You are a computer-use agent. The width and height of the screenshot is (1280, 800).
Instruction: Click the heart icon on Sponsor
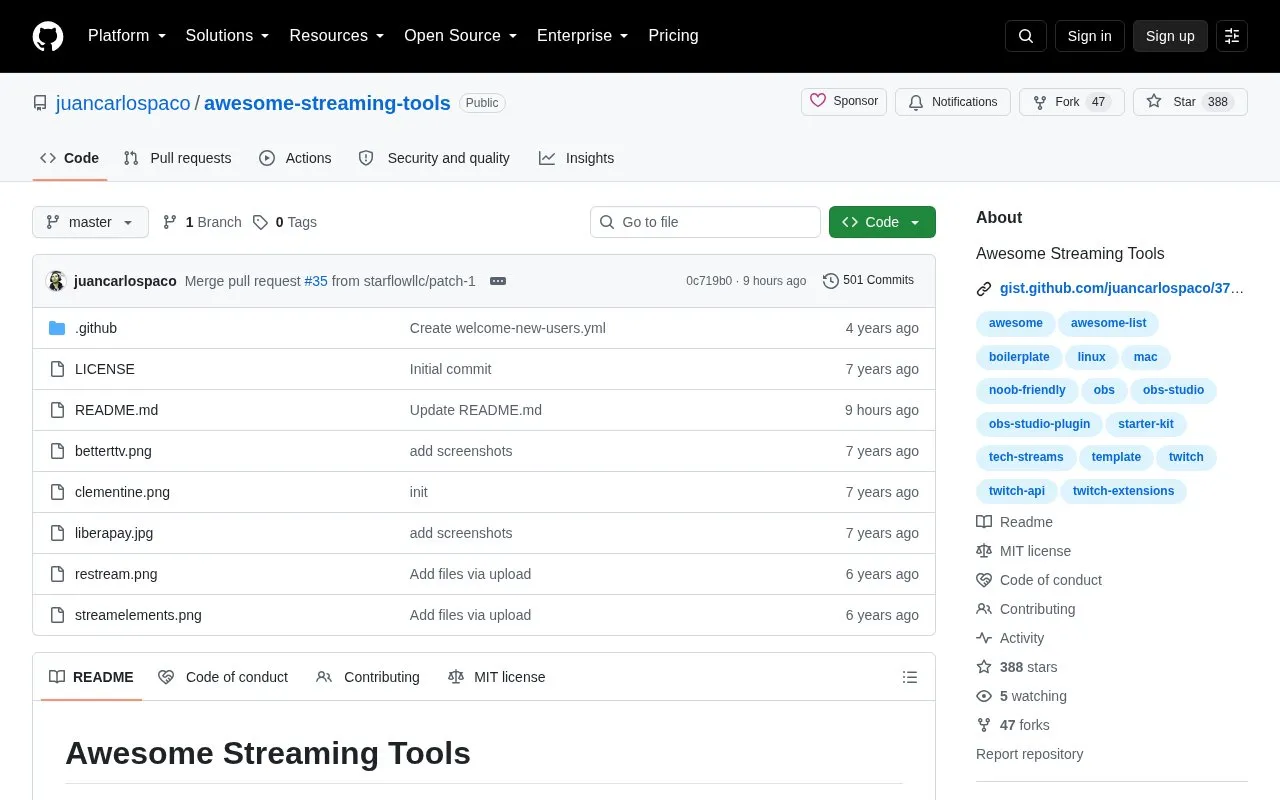[818, 101]
